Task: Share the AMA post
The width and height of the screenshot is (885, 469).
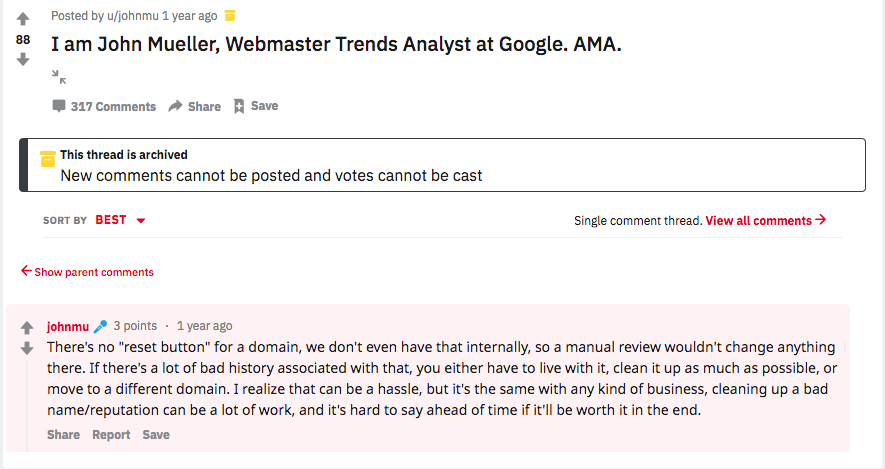Action: [194, 106]
